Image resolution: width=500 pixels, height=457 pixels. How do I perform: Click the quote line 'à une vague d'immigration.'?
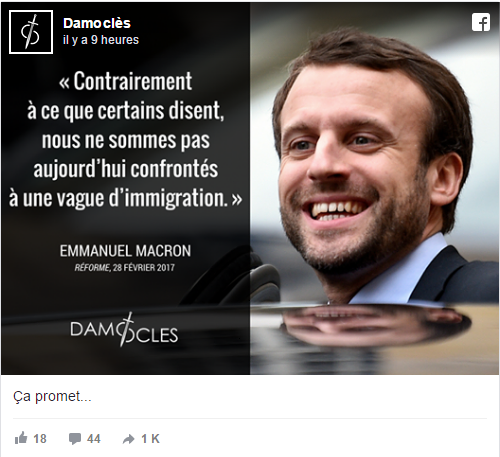[125, 199]
